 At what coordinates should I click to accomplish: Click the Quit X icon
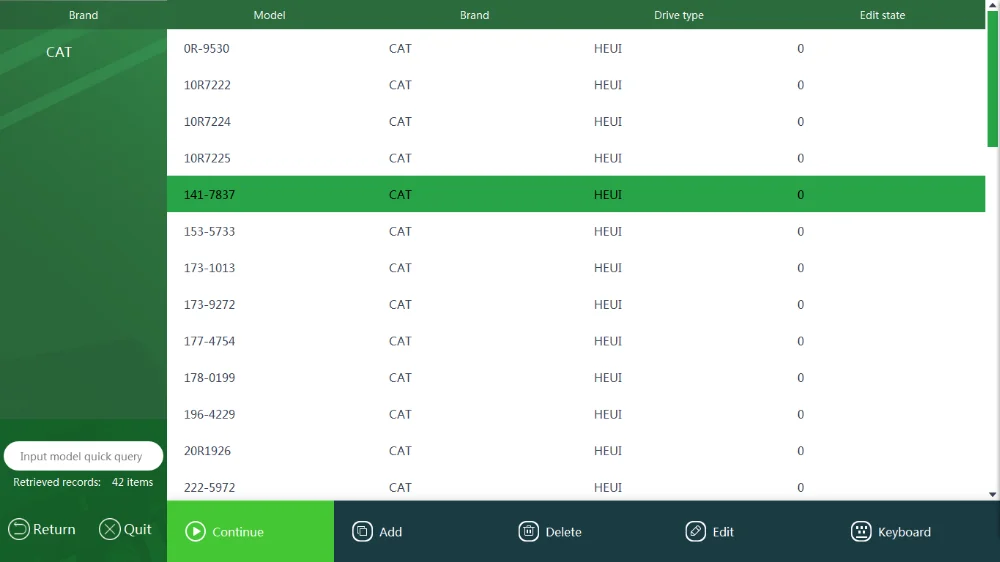coord(110,529)
